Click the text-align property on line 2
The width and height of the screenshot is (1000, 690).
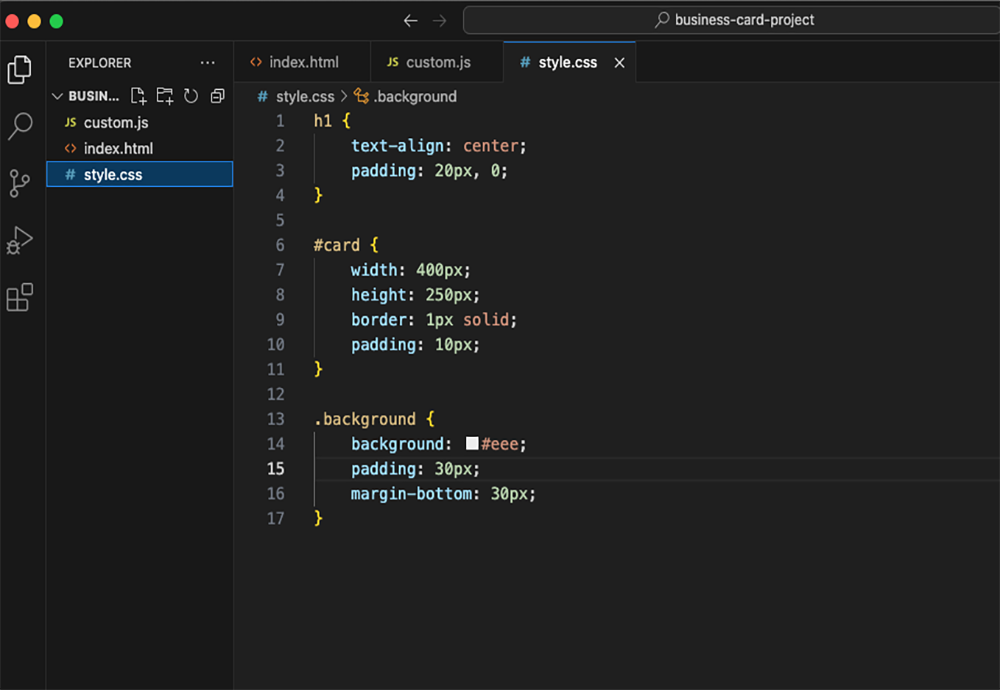click(397, 146)
